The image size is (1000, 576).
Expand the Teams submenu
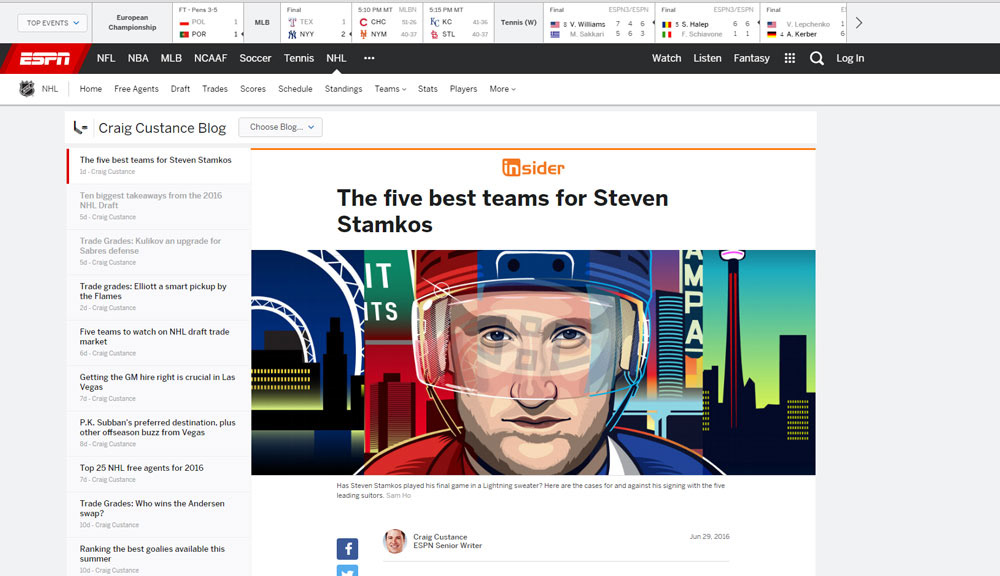pos(390,89)
